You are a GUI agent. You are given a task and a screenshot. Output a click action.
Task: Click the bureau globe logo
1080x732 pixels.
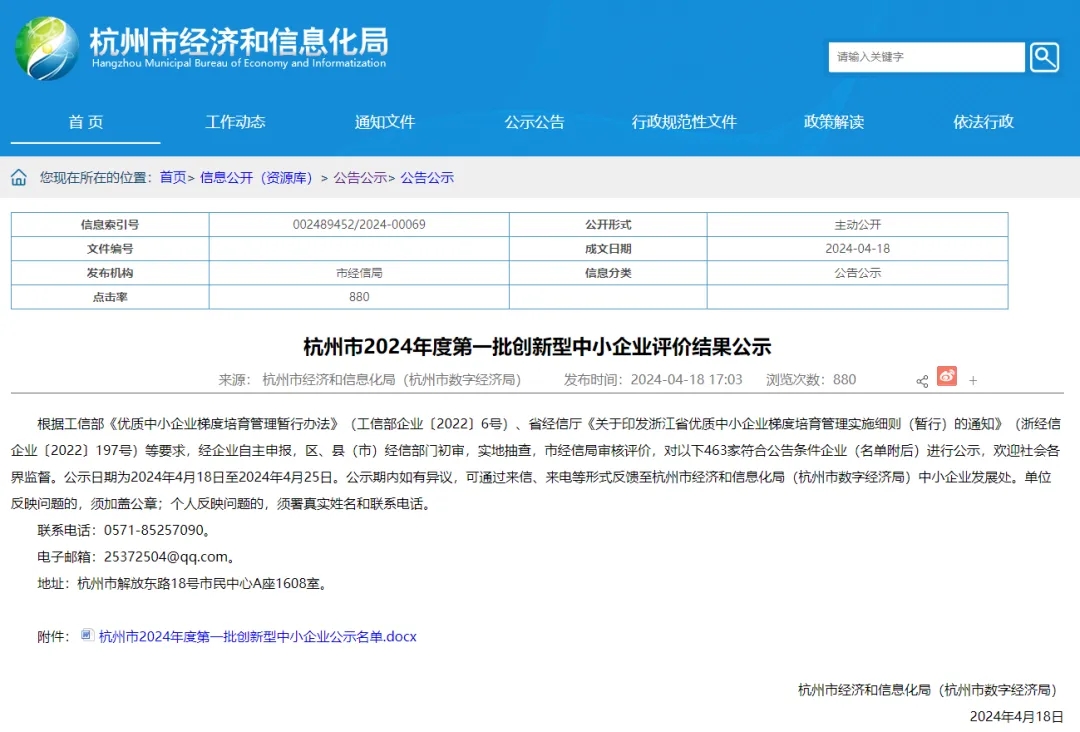[x=47, y=48]
